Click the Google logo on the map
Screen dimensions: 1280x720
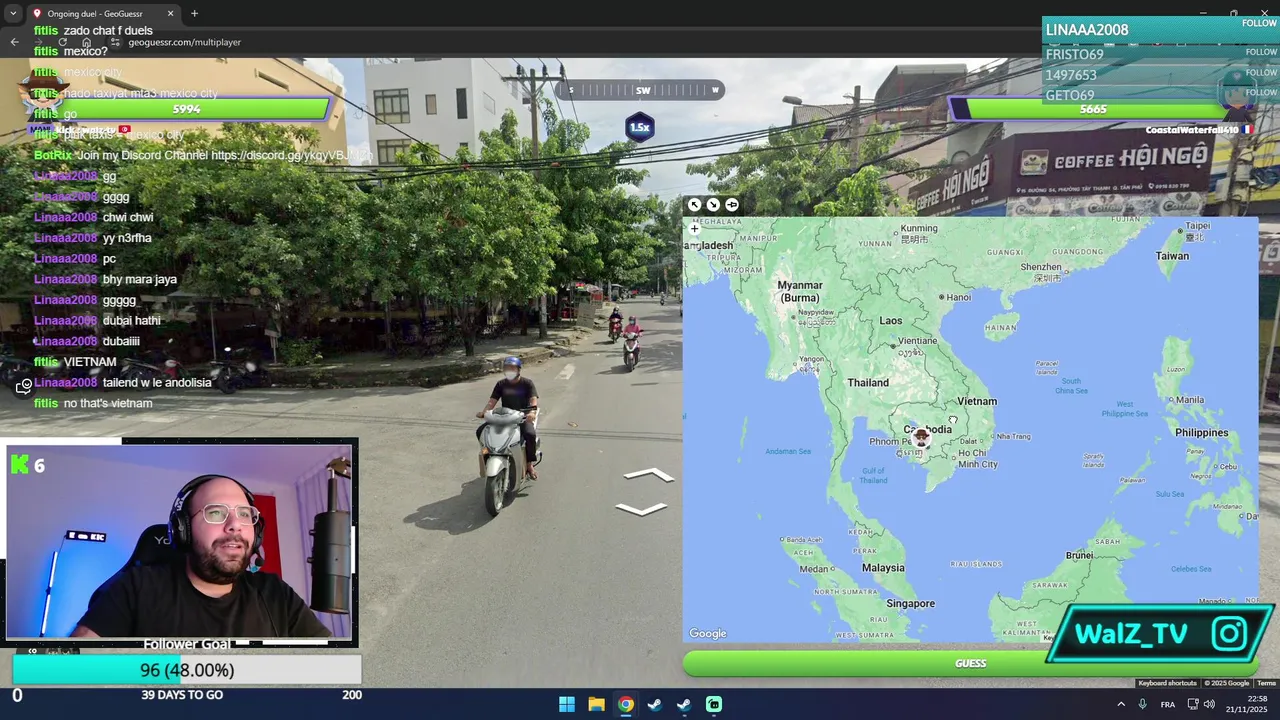point(708,633)
